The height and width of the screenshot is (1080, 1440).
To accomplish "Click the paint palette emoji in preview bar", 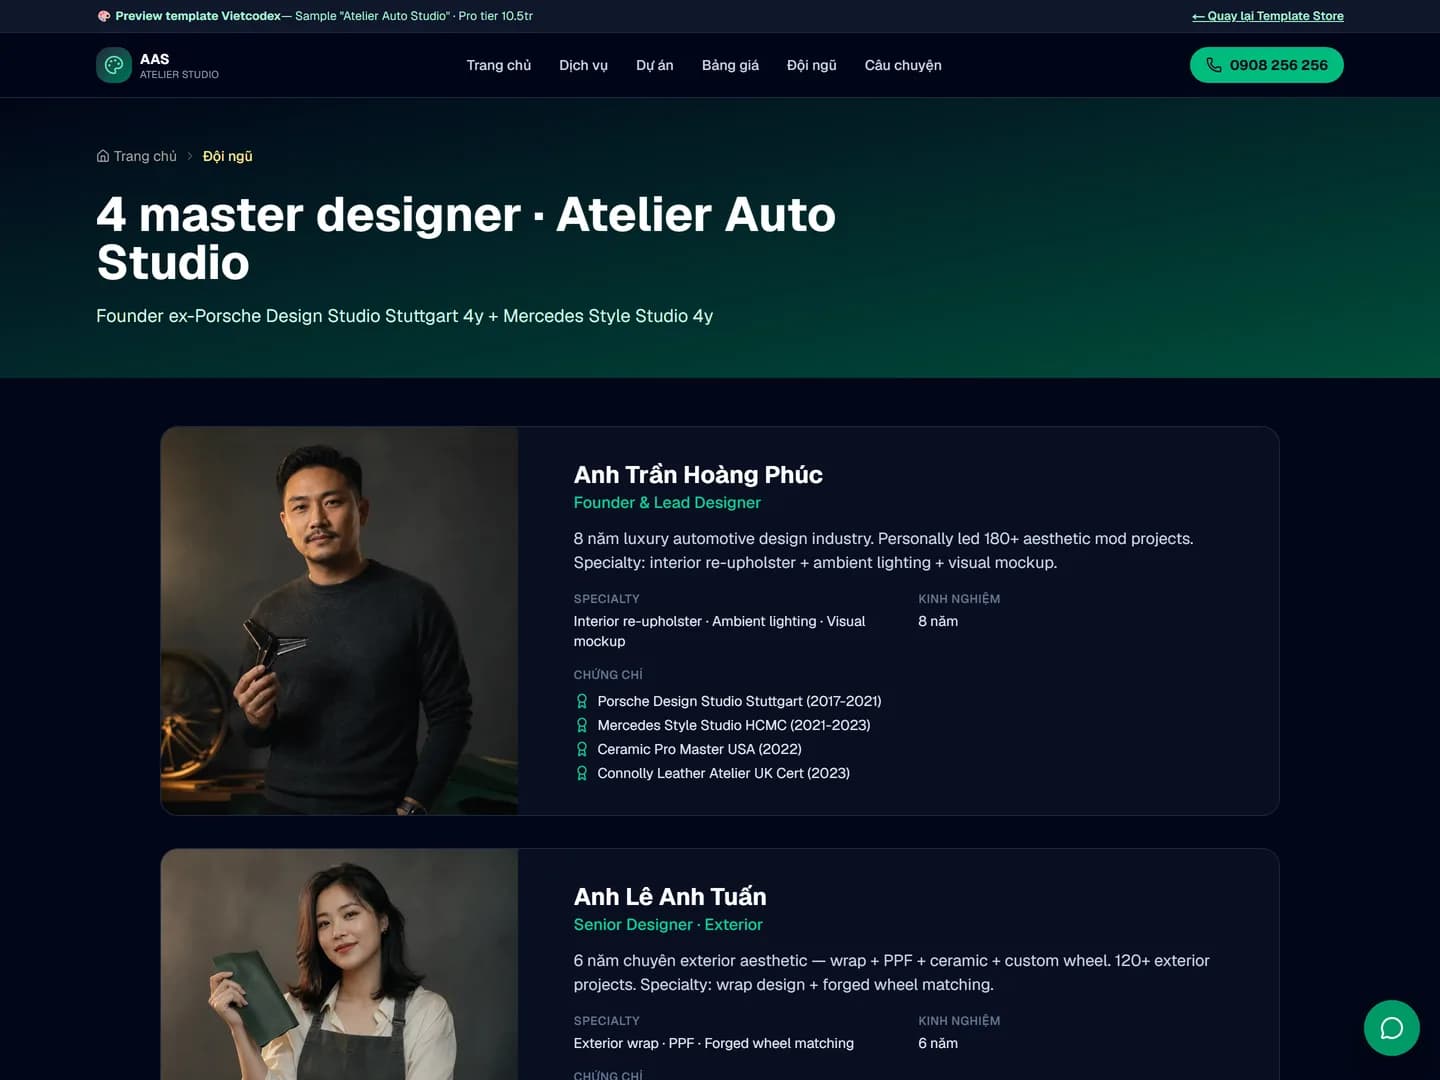I will pos(104,16).
